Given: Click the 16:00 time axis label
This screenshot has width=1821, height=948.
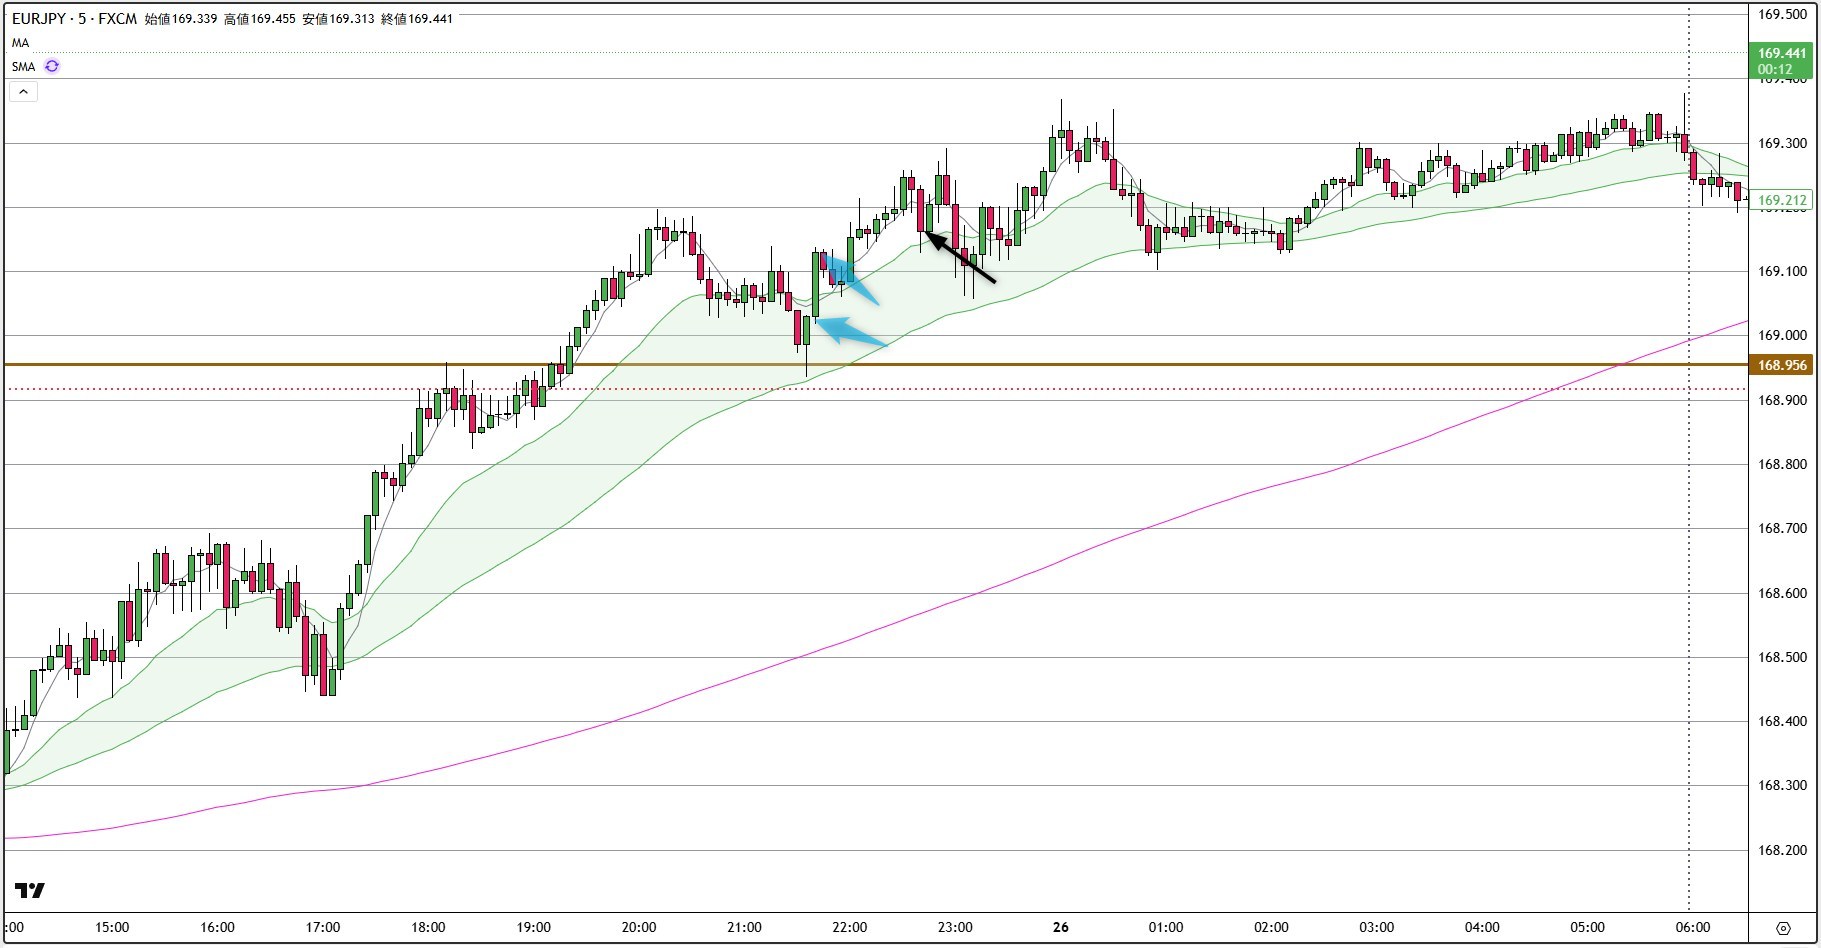Looking at the screenshot, I should (217, 927).
